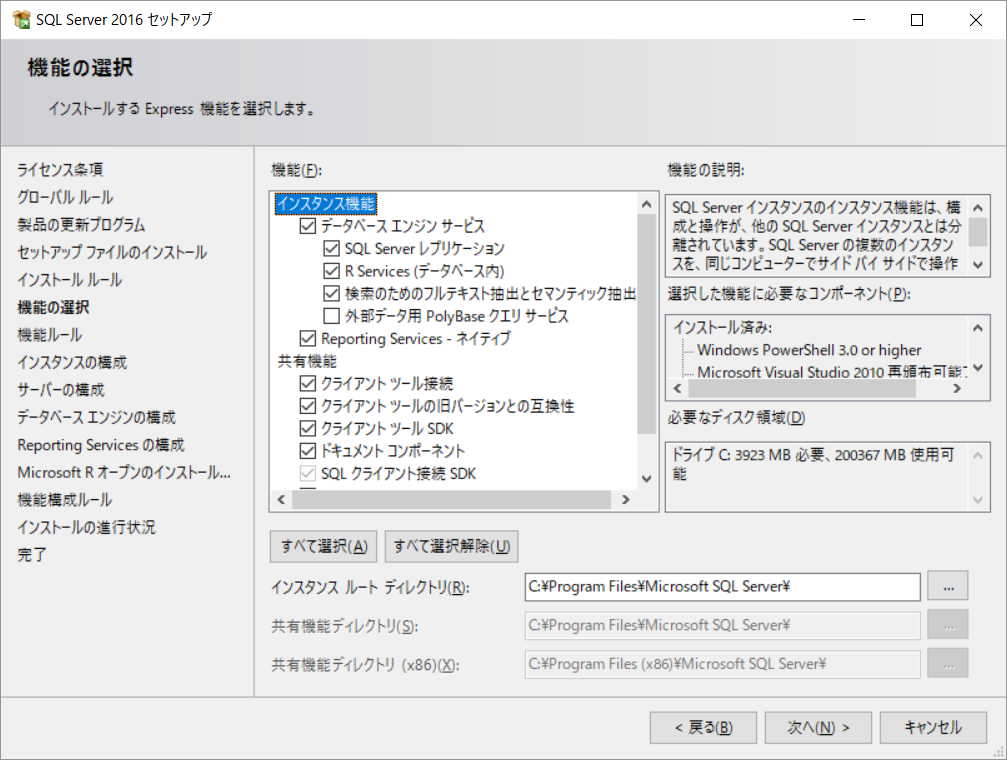The image size is (1007, 760).
Task: Toggle クライアント ツール SDK checkbox
Action: tap(308, 429)
